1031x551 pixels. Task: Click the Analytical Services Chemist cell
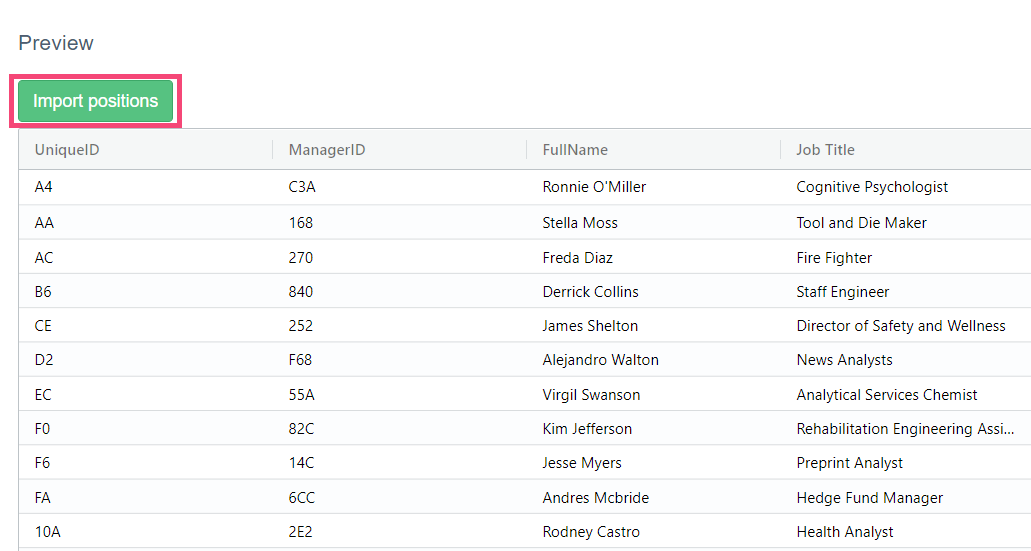click(886, 395)
